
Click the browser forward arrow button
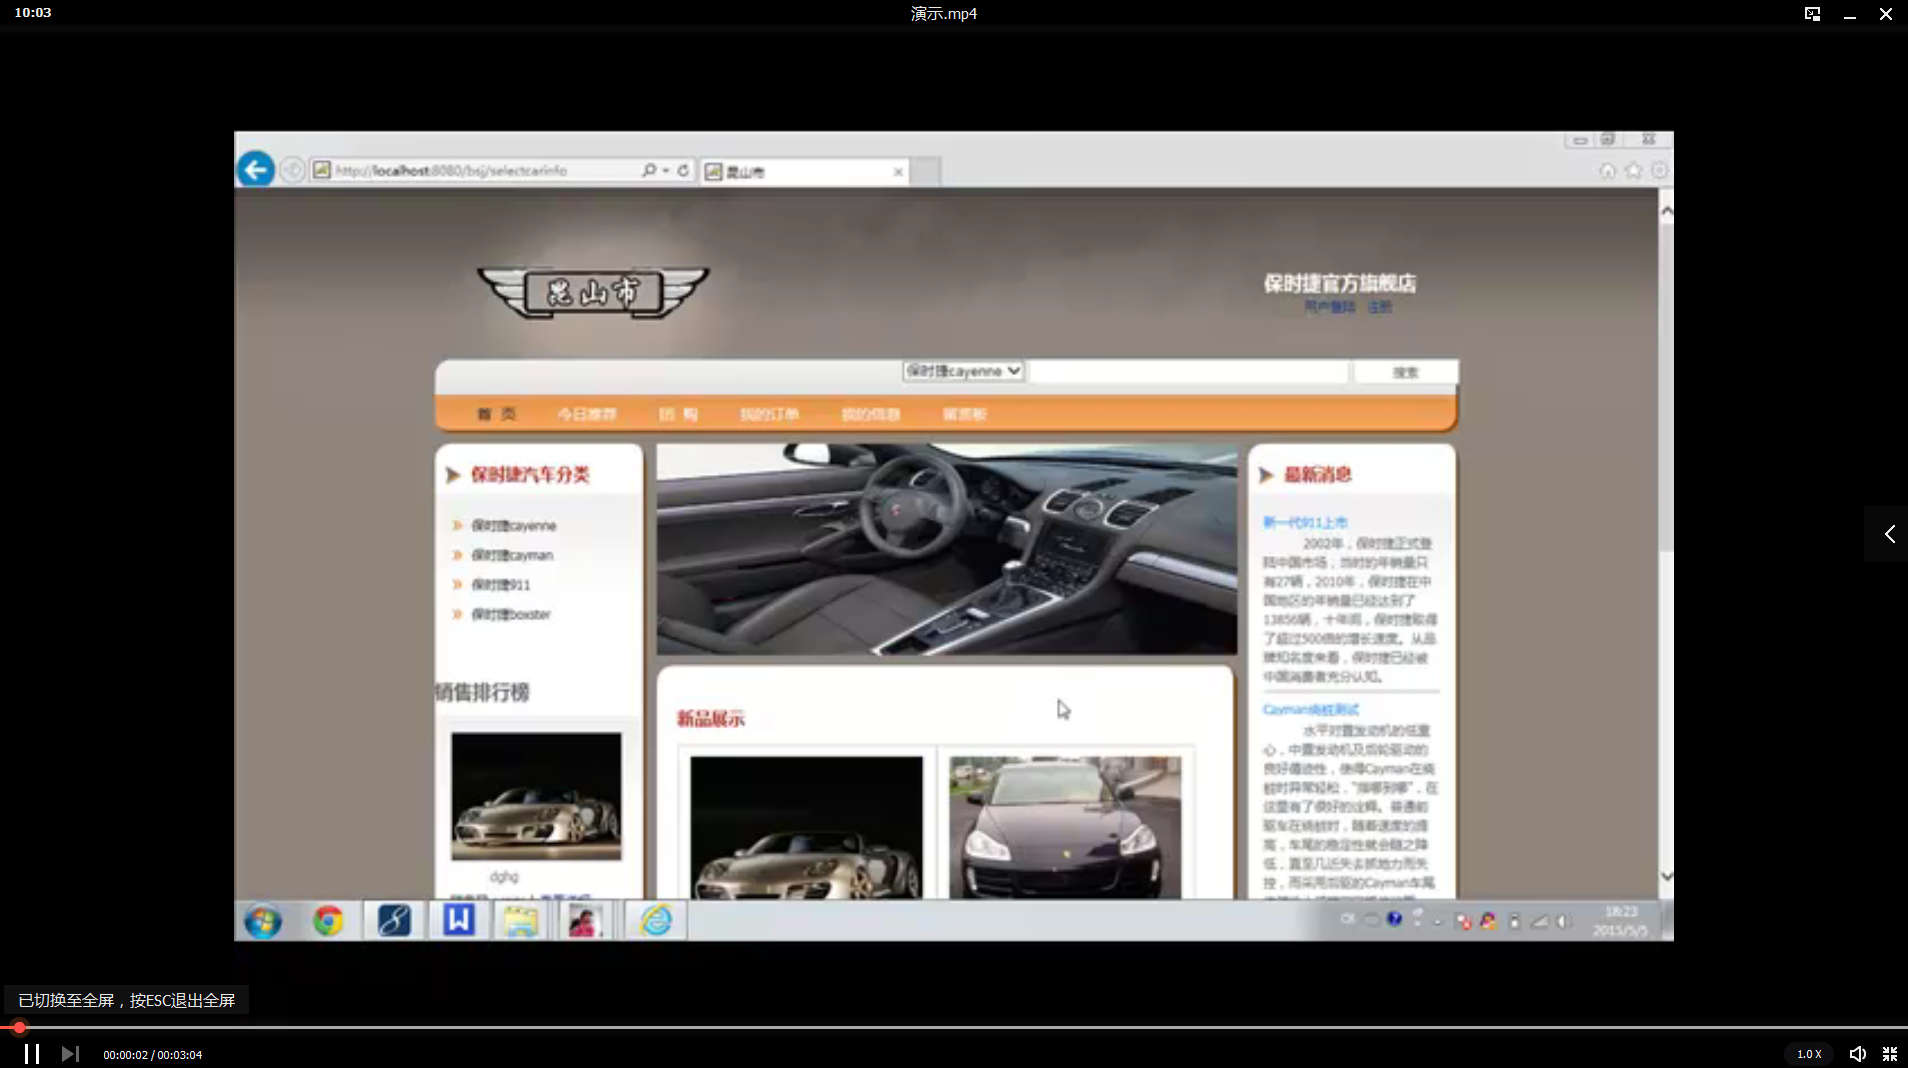292,170
